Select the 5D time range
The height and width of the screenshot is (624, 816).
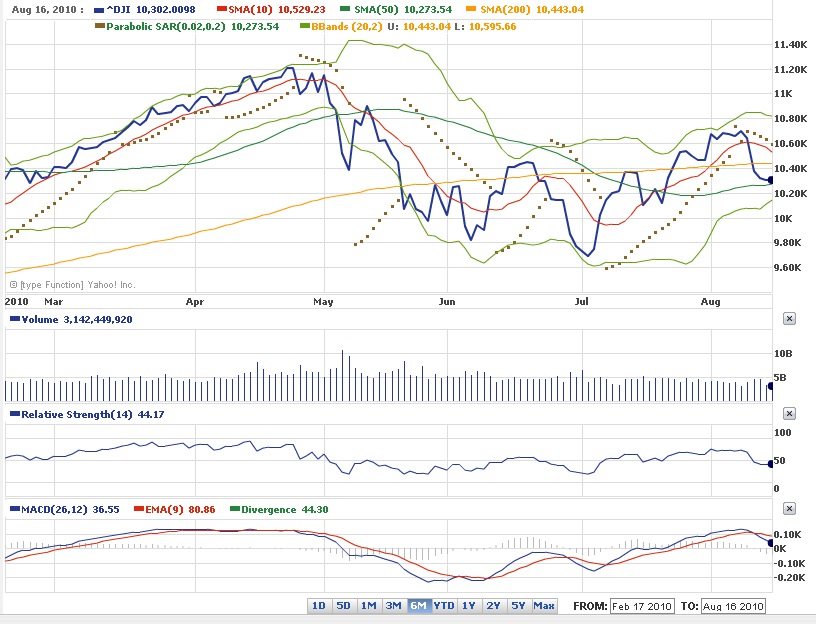coord(343,605)
